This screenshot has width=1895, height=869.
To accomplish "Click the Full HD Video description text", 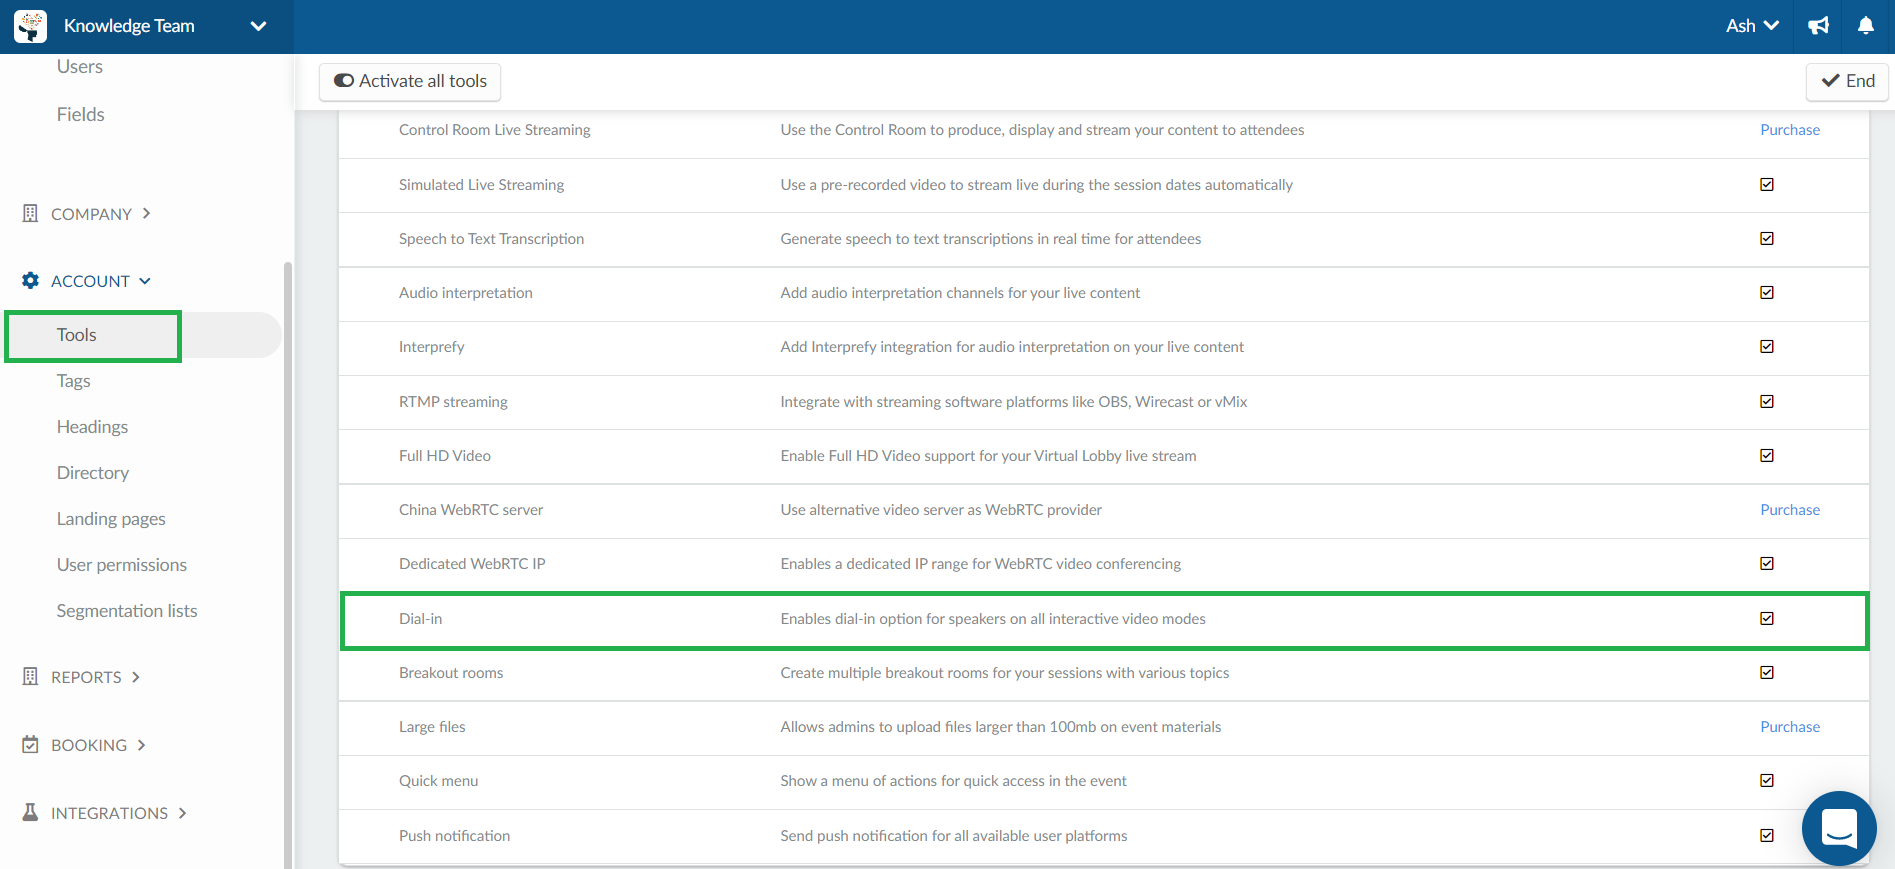I will (988, 456).
